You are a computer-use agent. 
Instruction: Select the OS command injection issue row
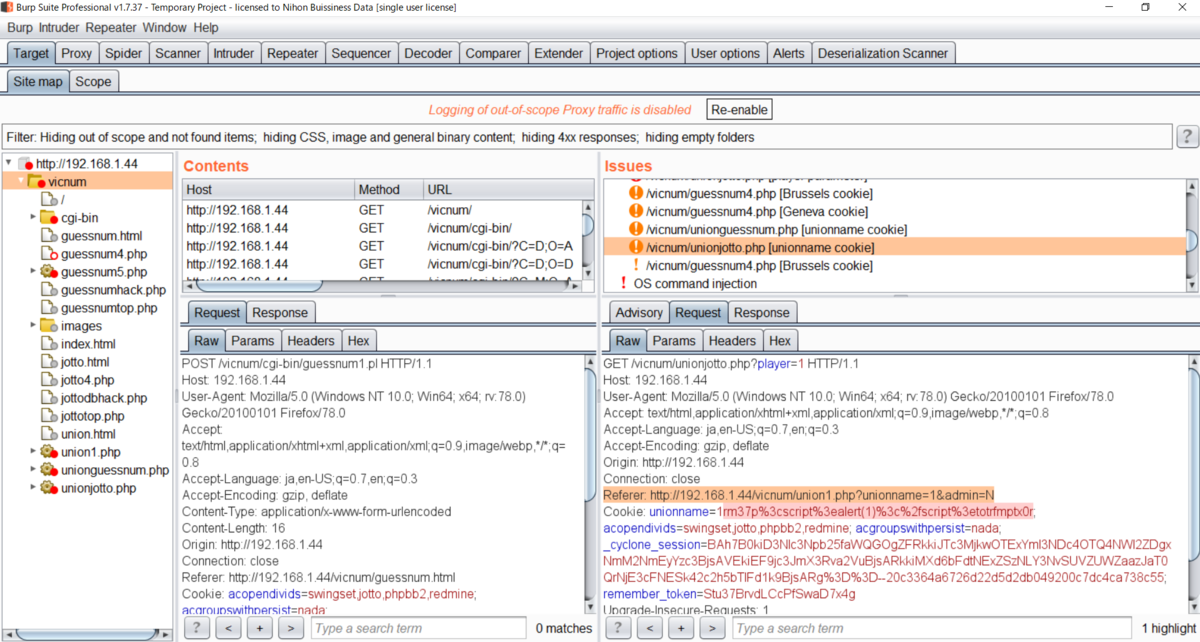894,284
